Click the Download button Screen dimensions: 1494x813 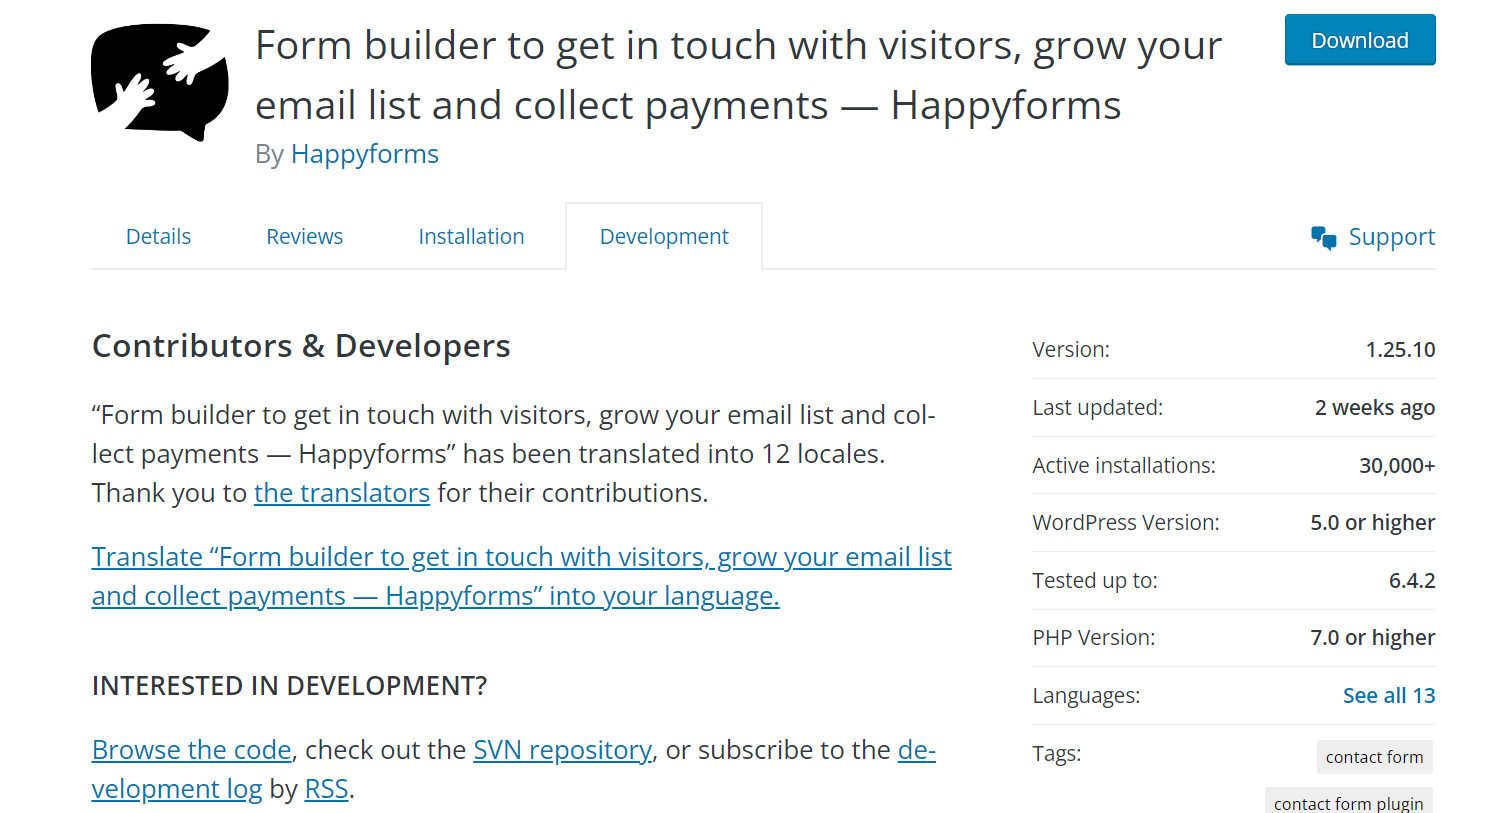[x=1359, y=40]
